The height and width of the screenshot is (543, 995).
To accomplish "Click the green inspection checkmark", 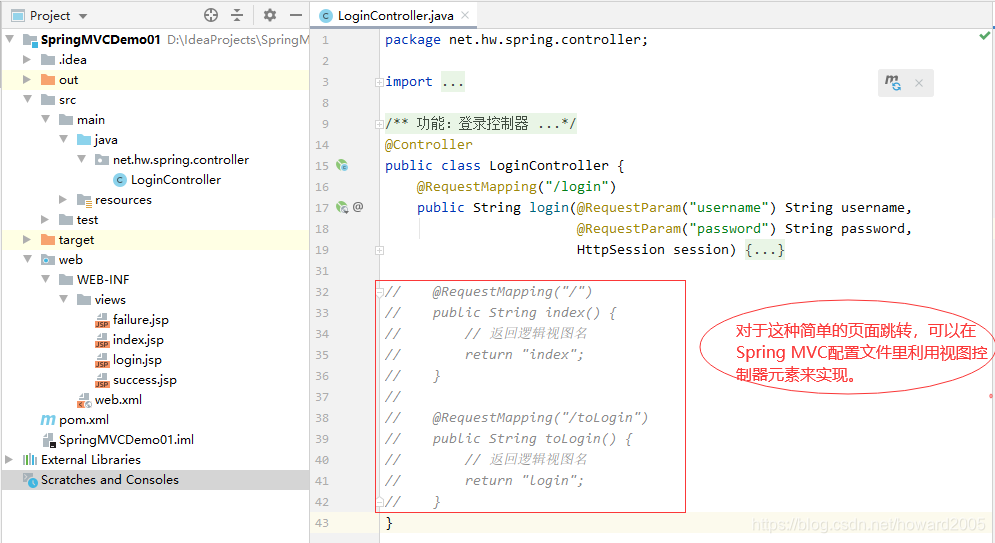I will (984, 36).
